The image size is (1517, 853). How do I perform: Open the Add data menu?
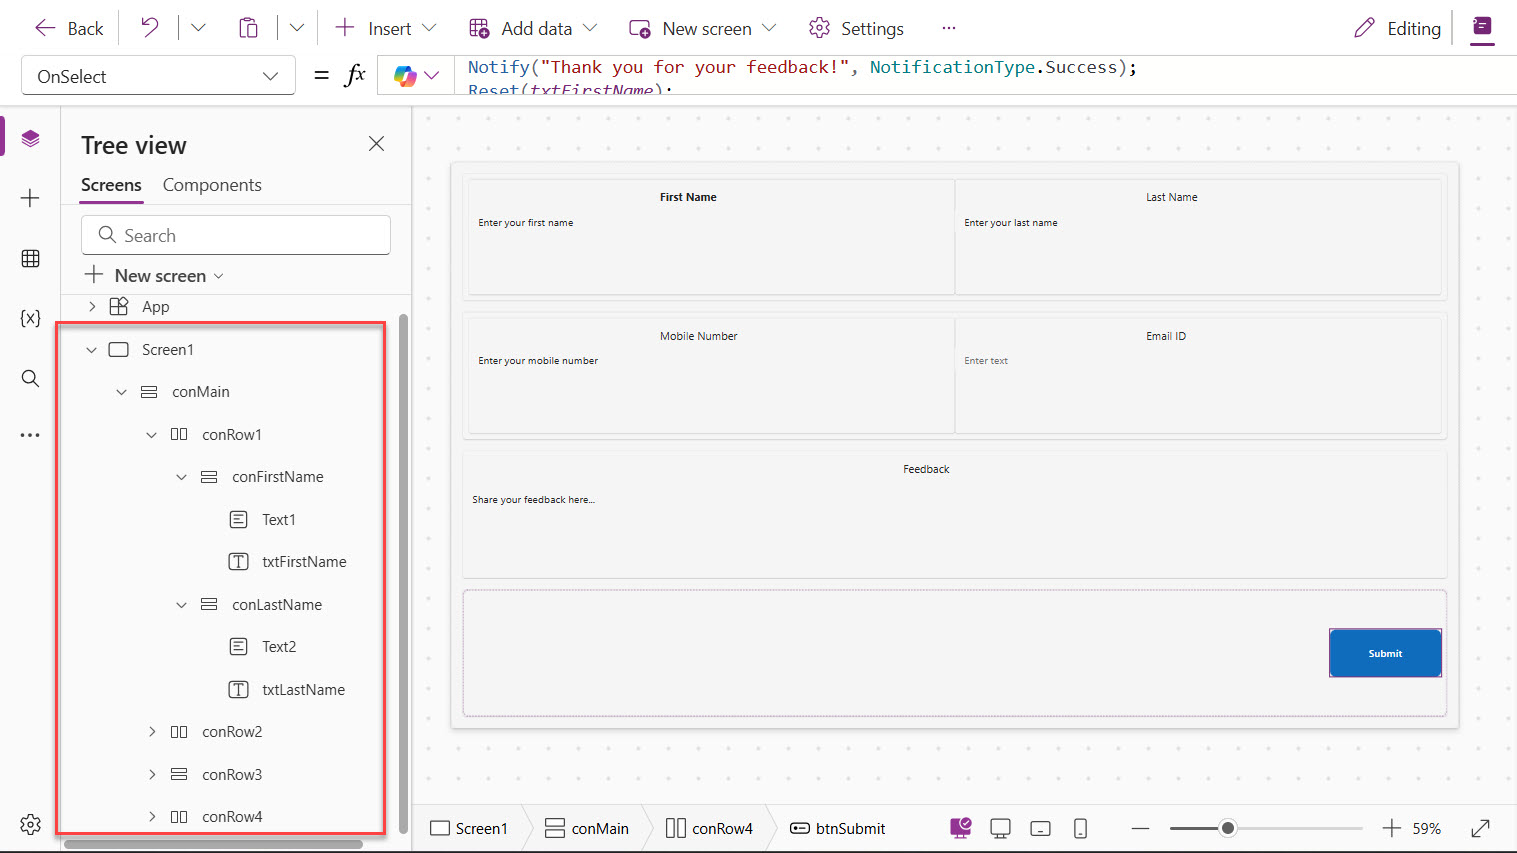(x=532, y=28)
